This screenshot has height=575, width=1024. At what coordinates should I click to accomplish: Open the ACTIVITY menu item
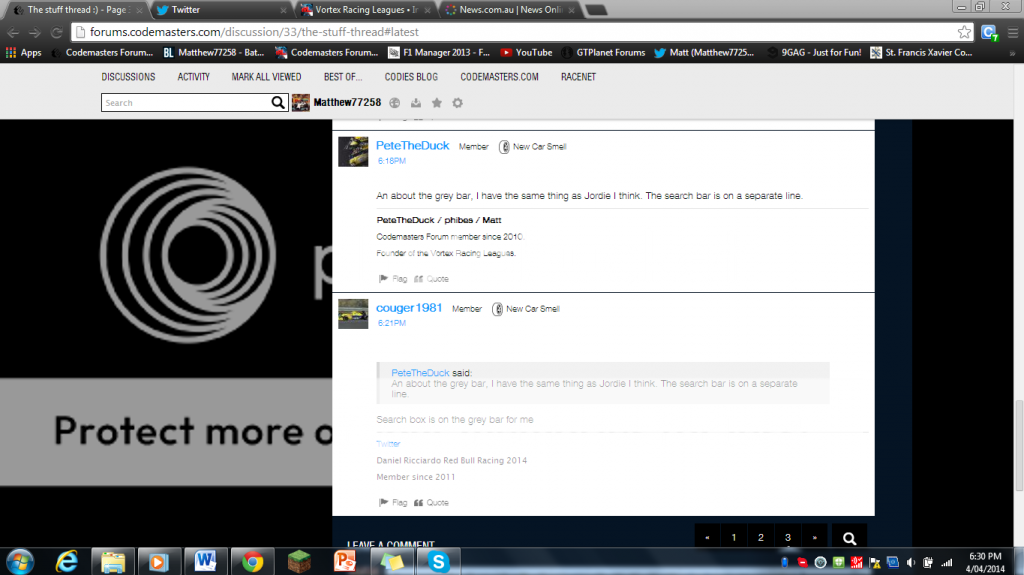tap(193, 77)
